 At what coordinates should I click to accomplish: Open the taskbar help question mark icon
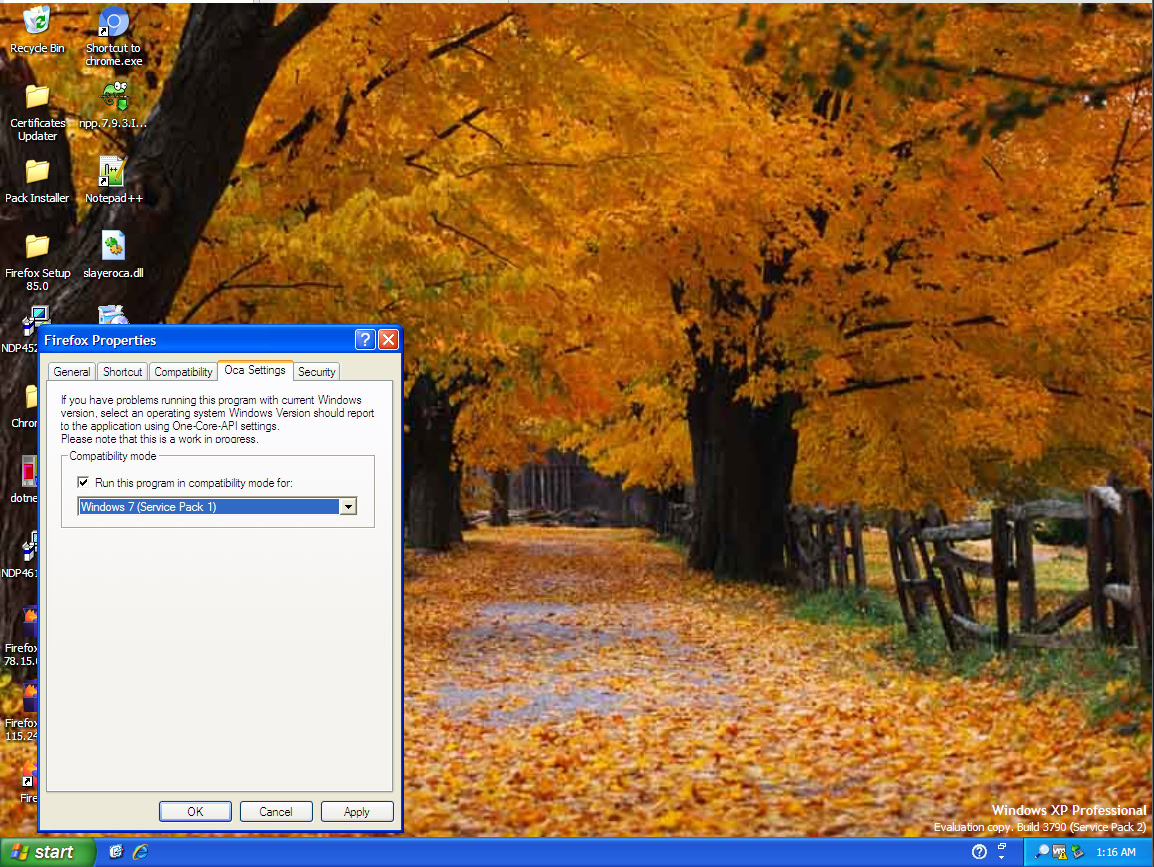(x=979, y=852)
